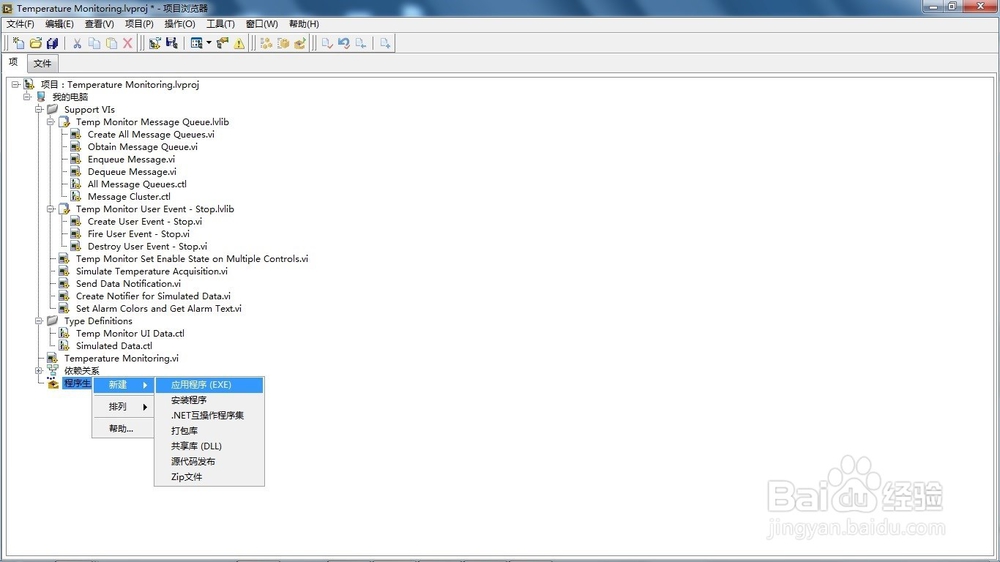This screenshot has width=1000, height=562.
Task: Click the document with left arrow icon
Action: [360, 43]
